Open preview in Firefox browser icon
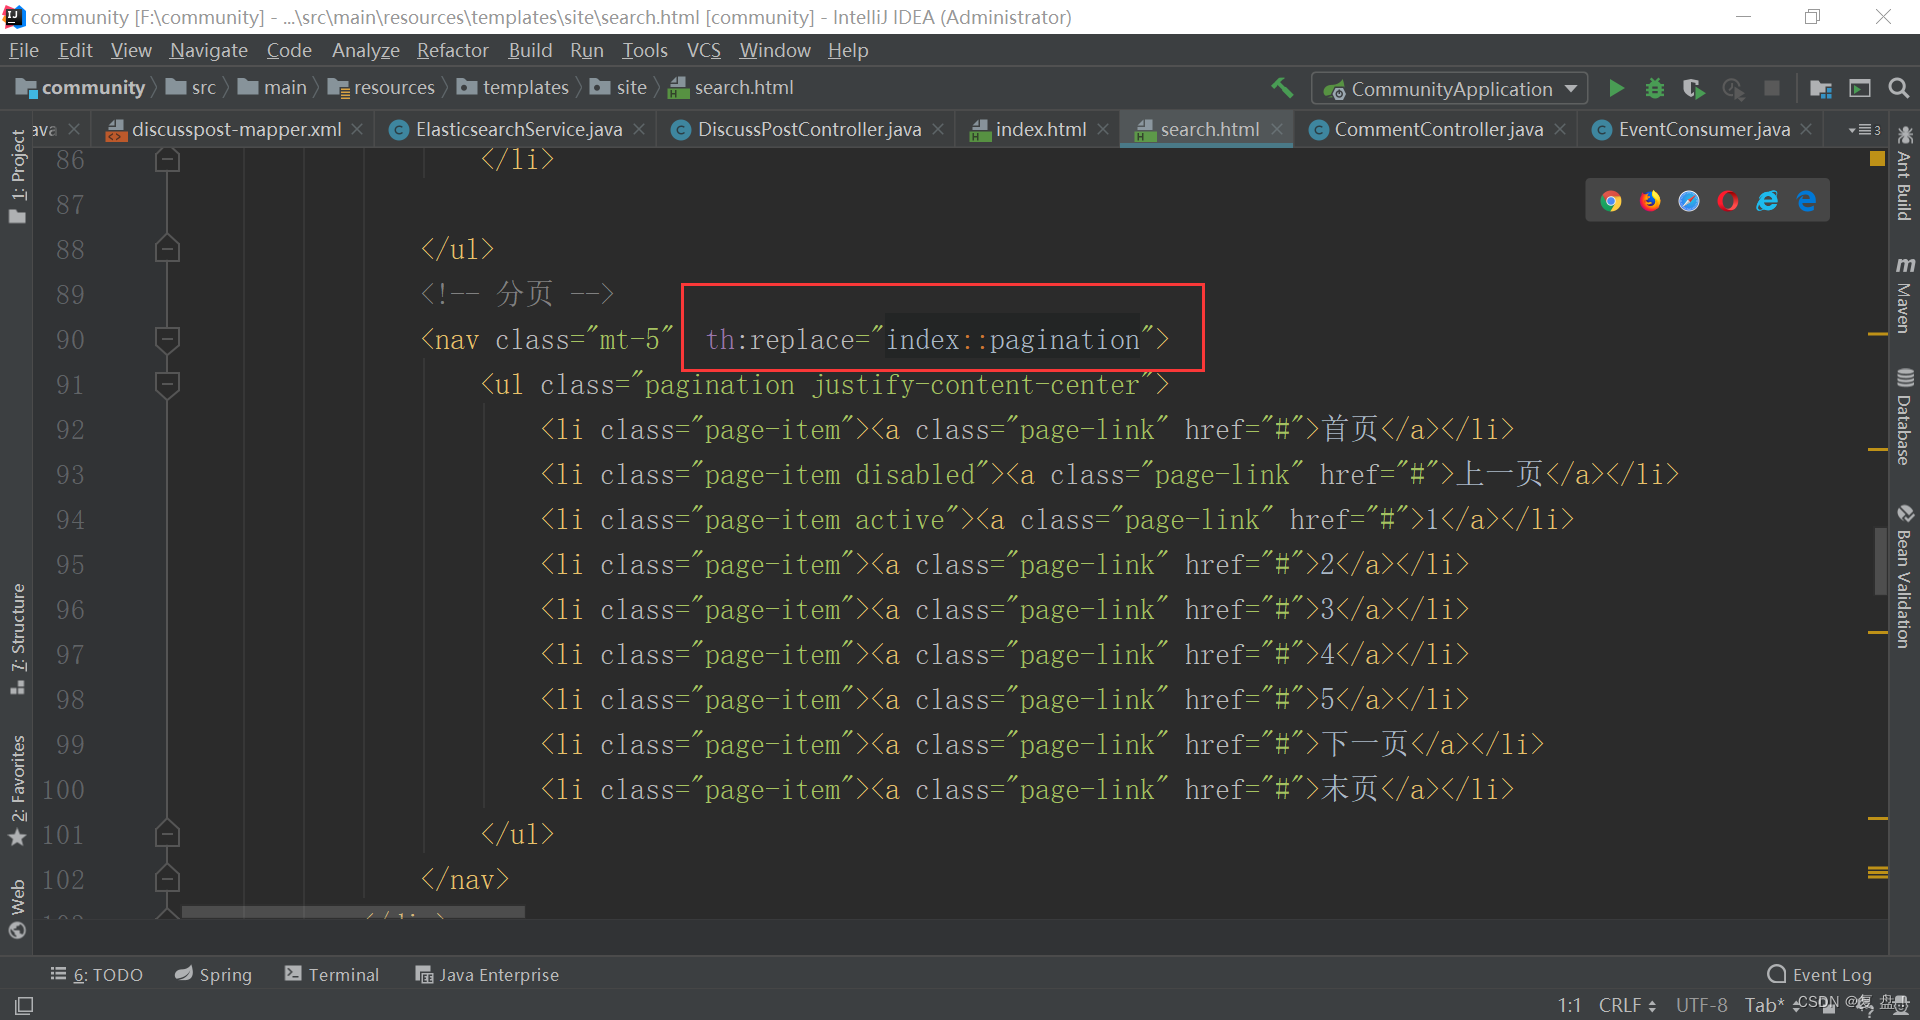Viewport: 1920px width, 1020px height. [x=1650, y=201]
